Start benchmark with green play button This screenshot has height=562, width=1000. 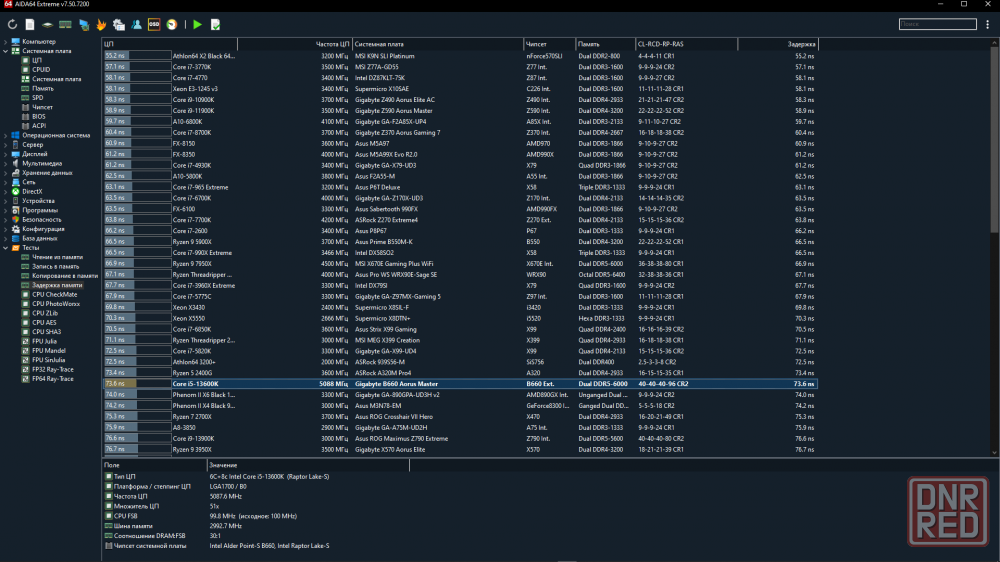[198, 24]
